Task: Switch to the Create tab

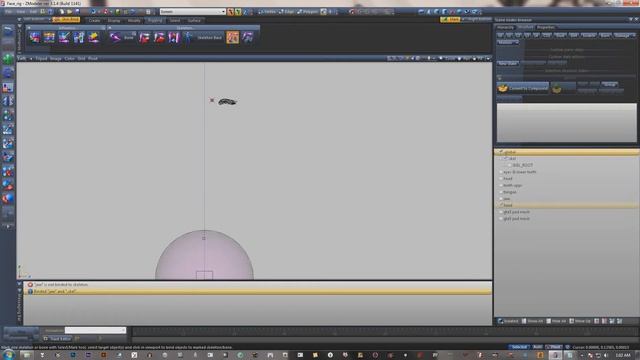Action: (94, 20)
